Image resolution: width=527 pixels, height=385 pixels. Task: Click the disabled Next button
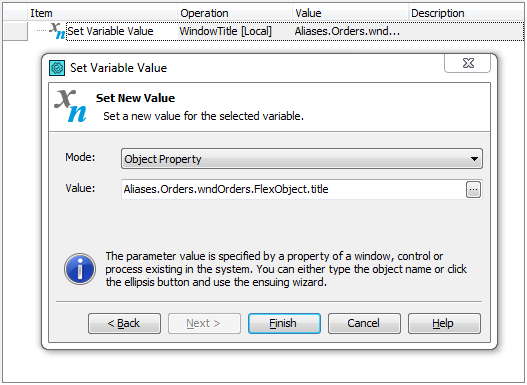click(204, 324)
